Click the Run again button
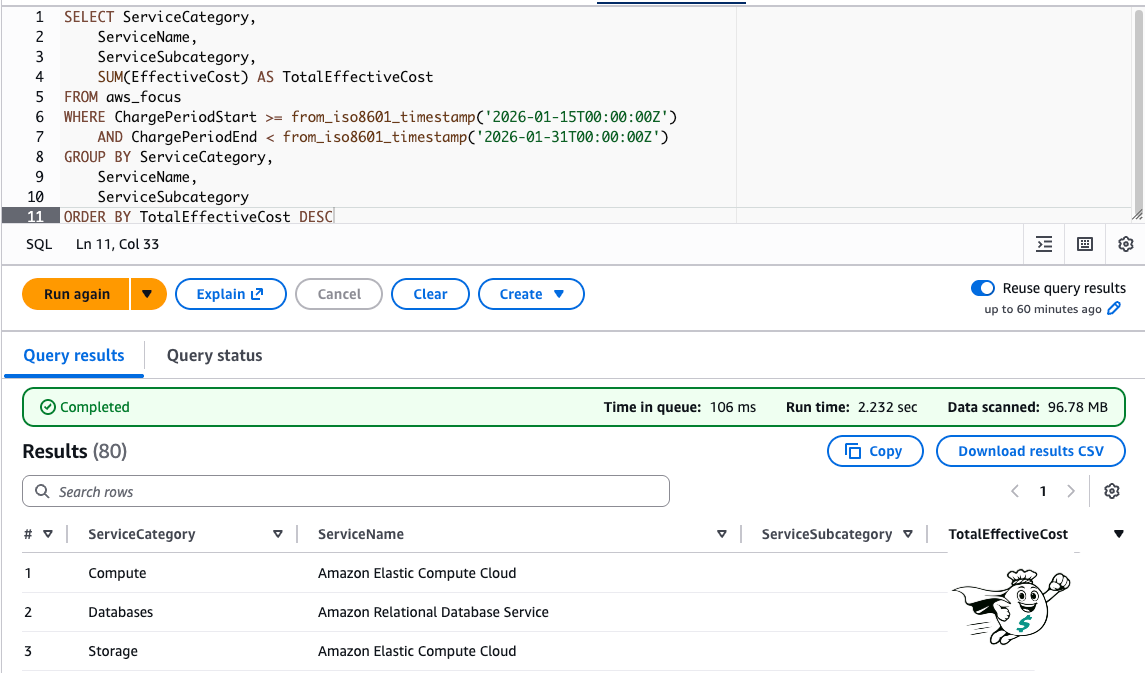The image size is (1145, 673). click(77, 294)
